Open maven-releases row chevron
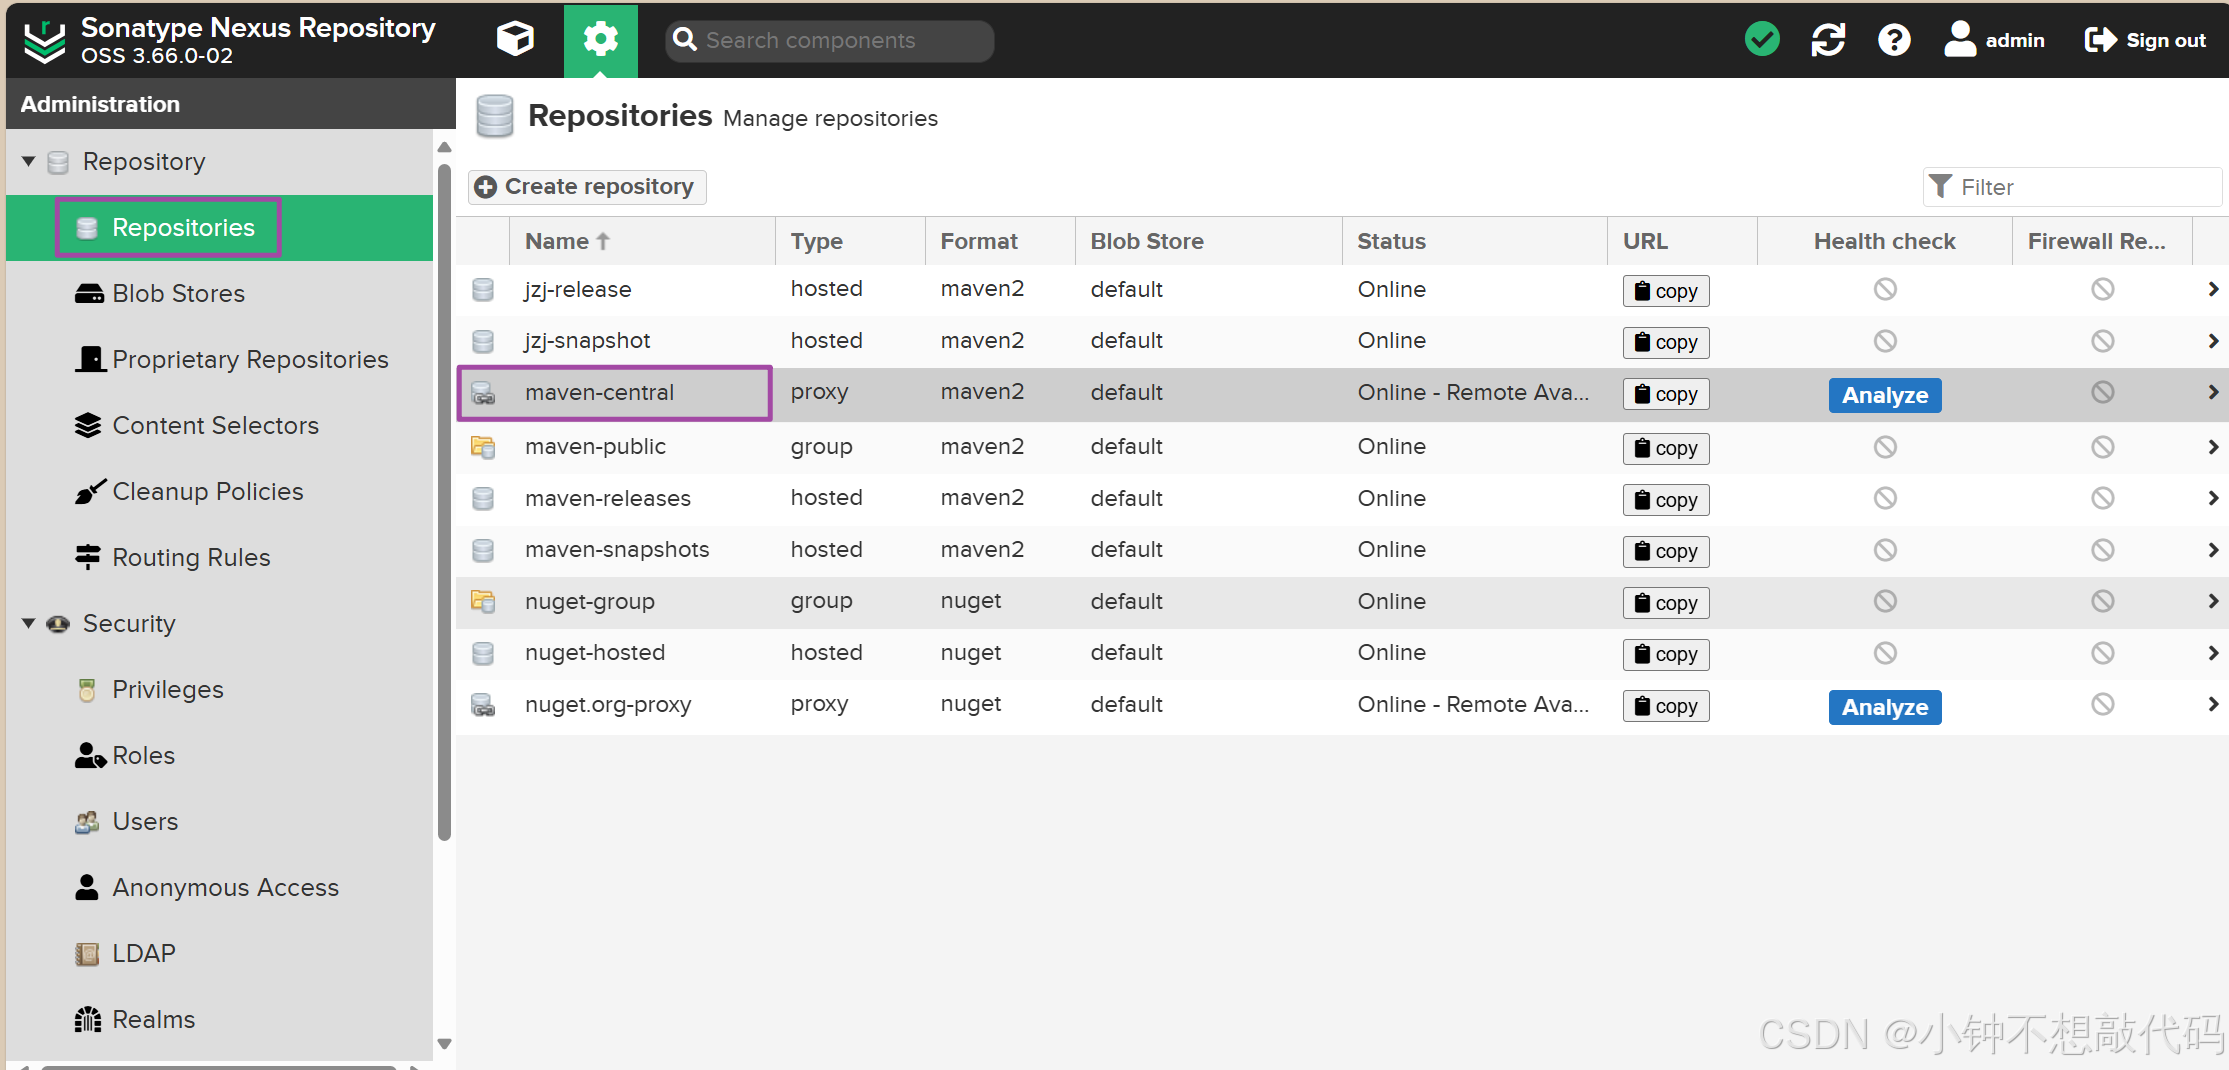This screenshot has height=1070, width=2229. coord(2213,498)
